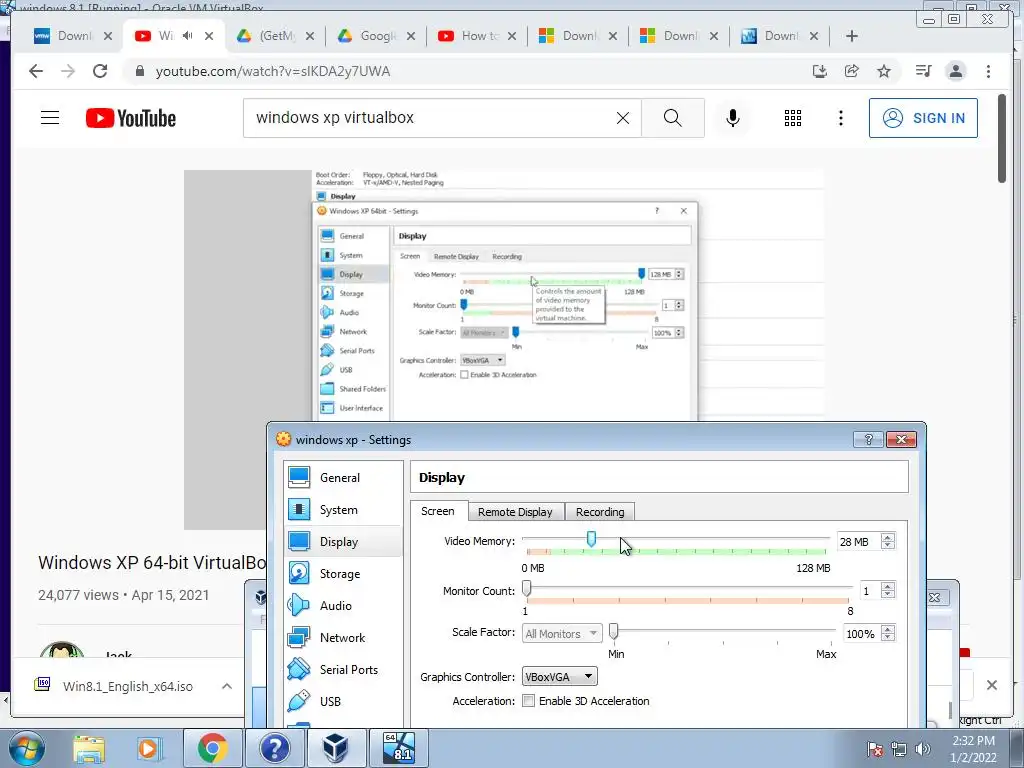1024x768 pixels.
Task: Enable 3D Acceleration checkbox
Action: (x=528, y=701)
